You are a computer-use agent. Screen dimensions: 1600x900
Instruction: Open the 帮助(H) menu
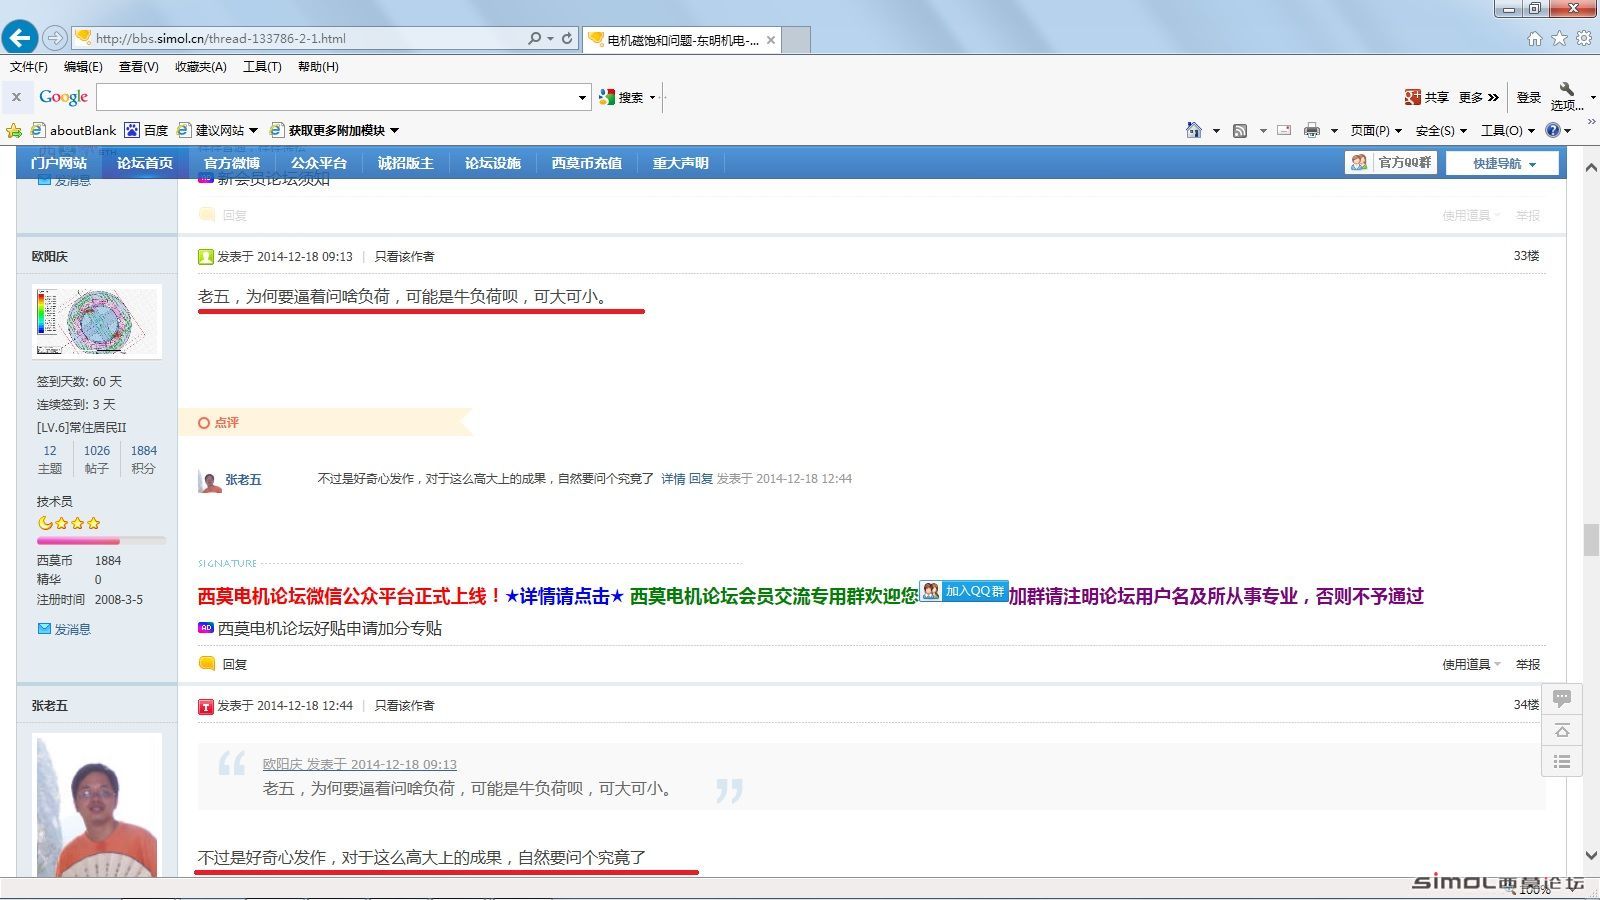[x=318, y=67]
